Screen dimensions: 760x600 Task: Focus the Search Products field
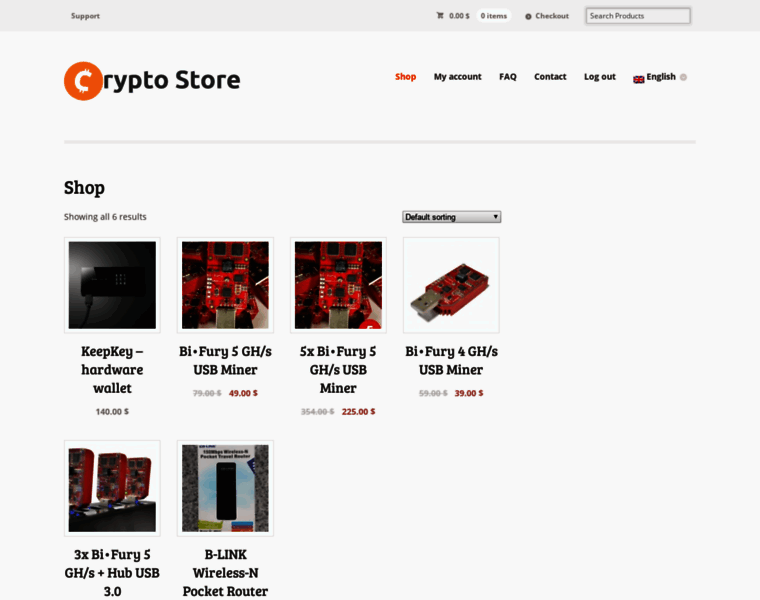coord(638,16)
